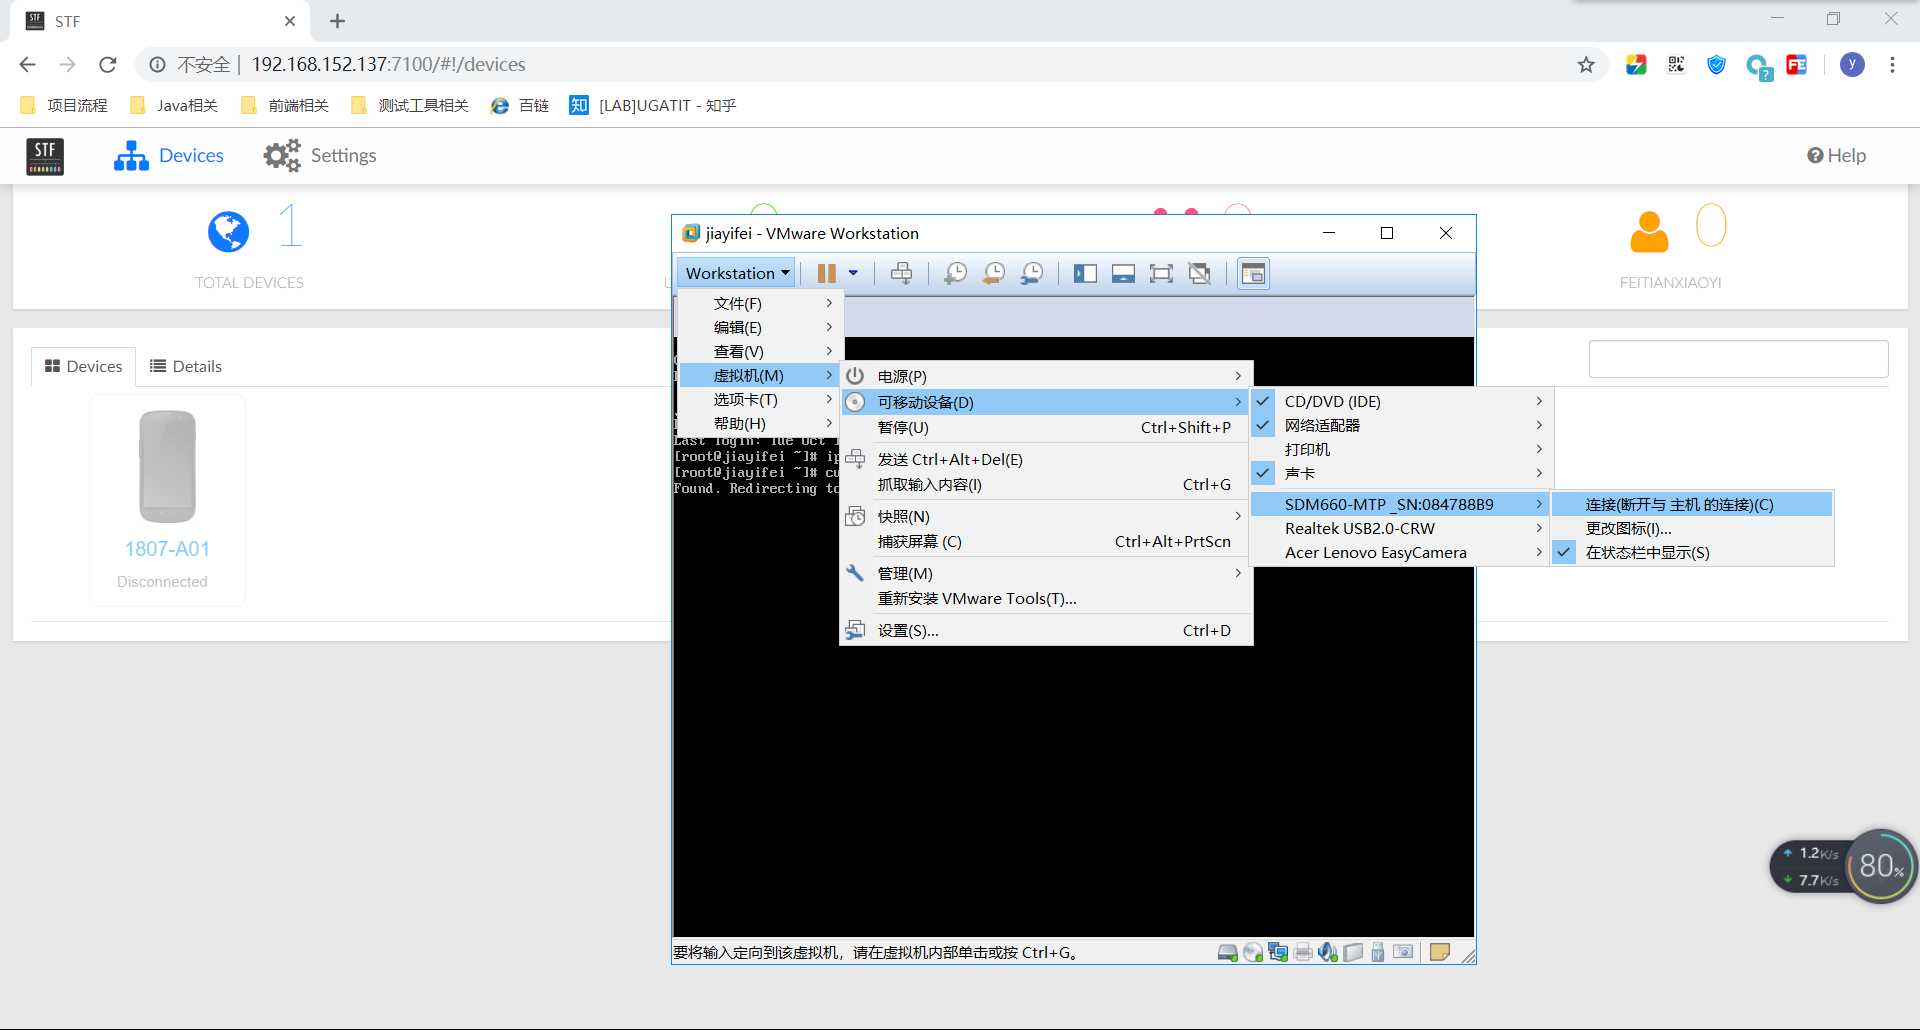Click the shield browser extension icon
Image resolution: width=1920 pixels, height=1030 pixels.
(x=1716, y=65)
